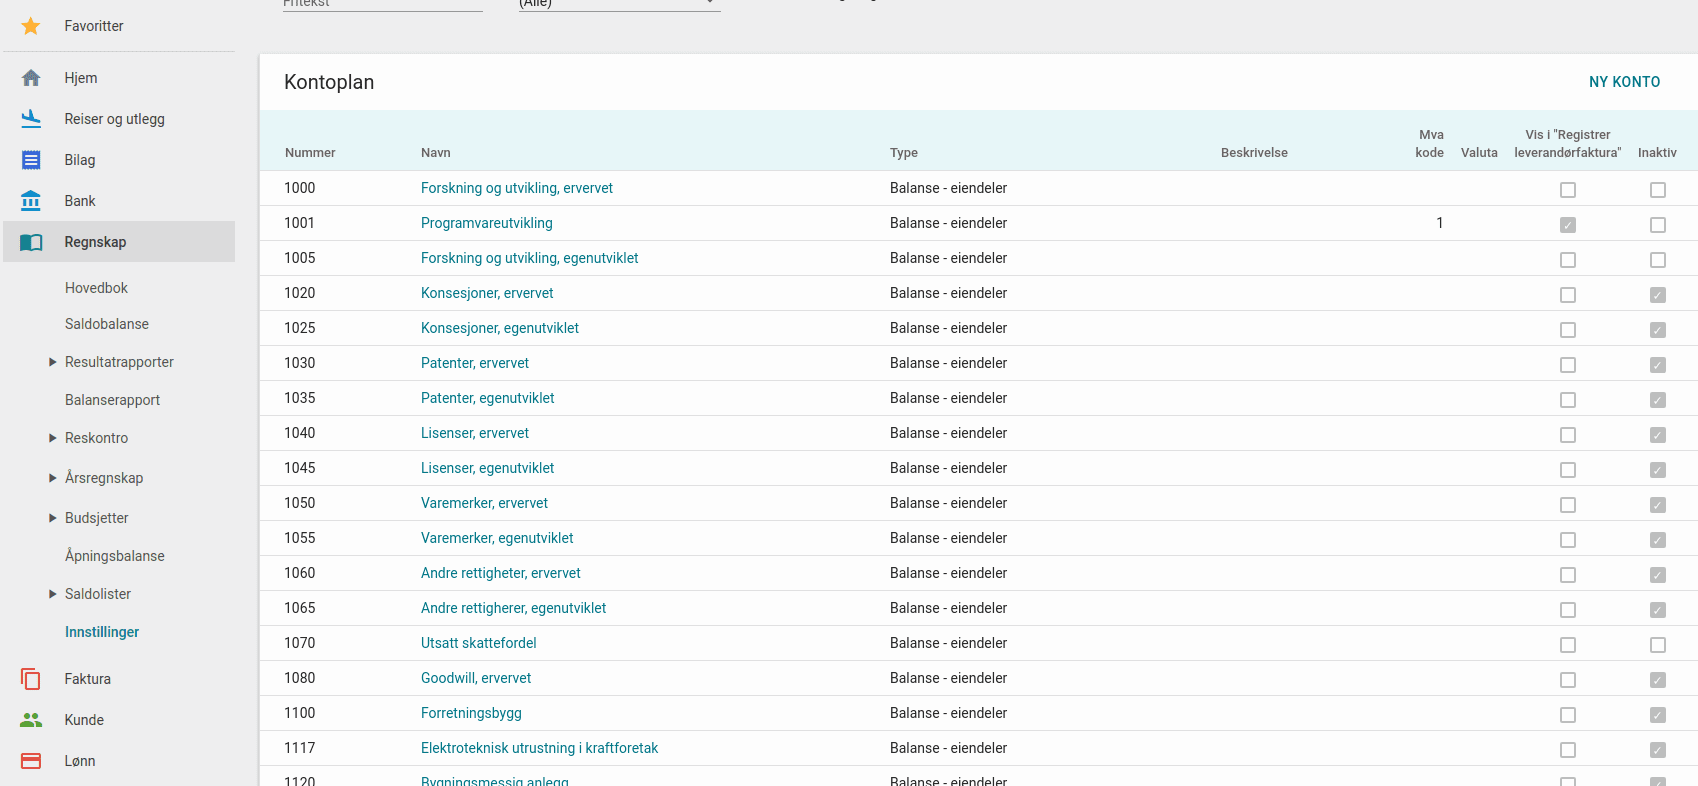Enable supplier invoice visibility for account 1000
The width and height of the screenshot is (1698, 786).
coord(1568,190)
